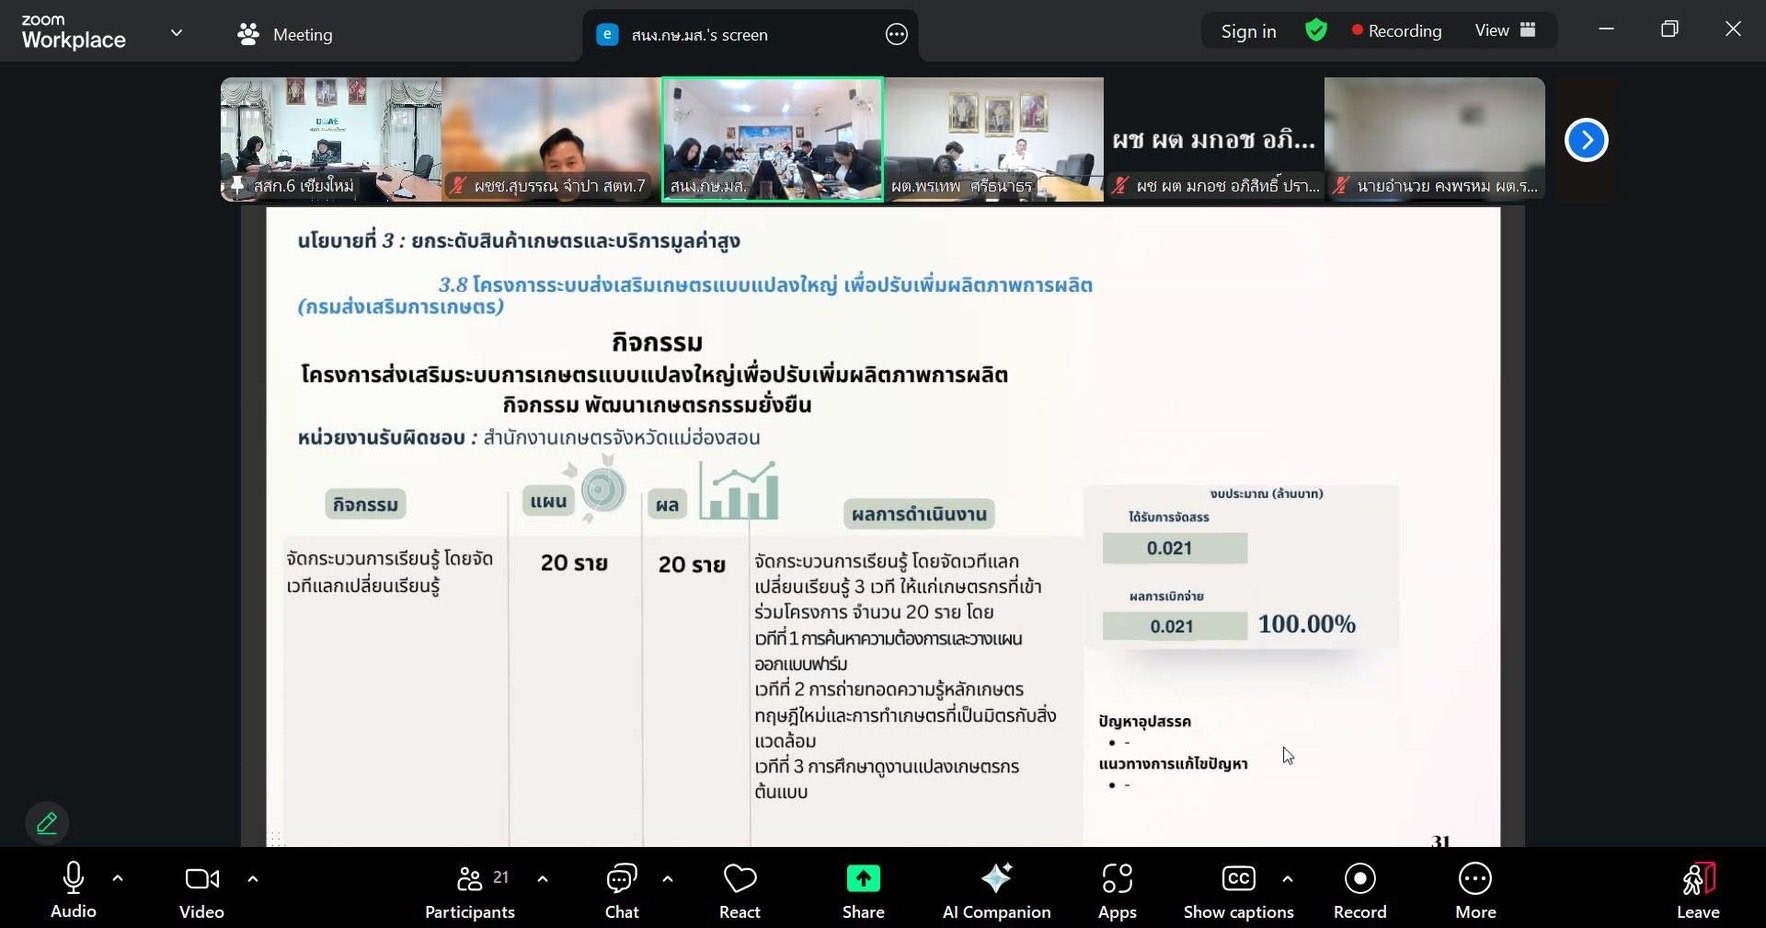
Task: Open the Chat panel
Action: point(621,890)
